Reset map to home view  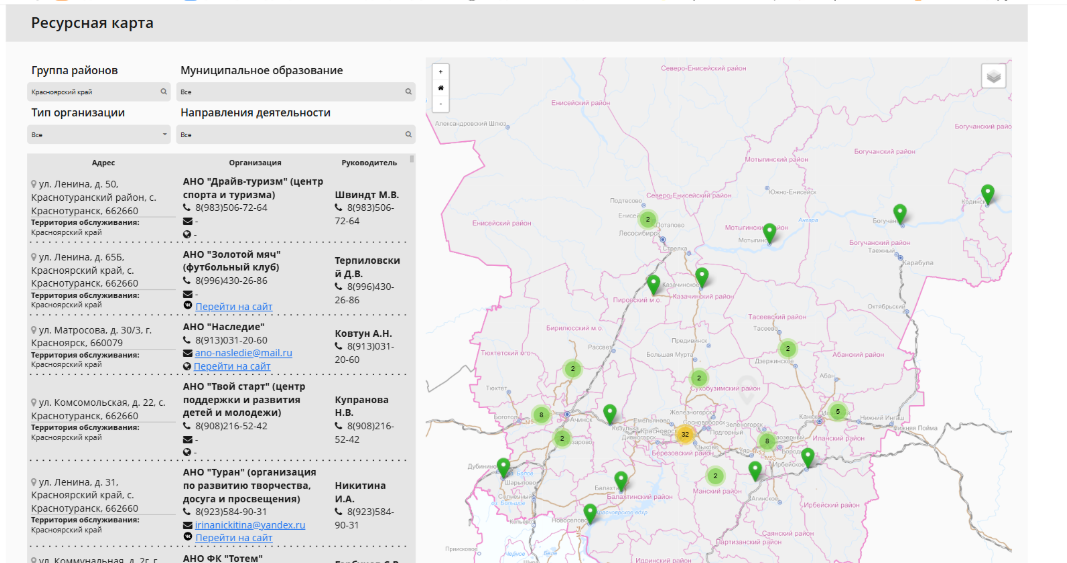tap(440, 87)
